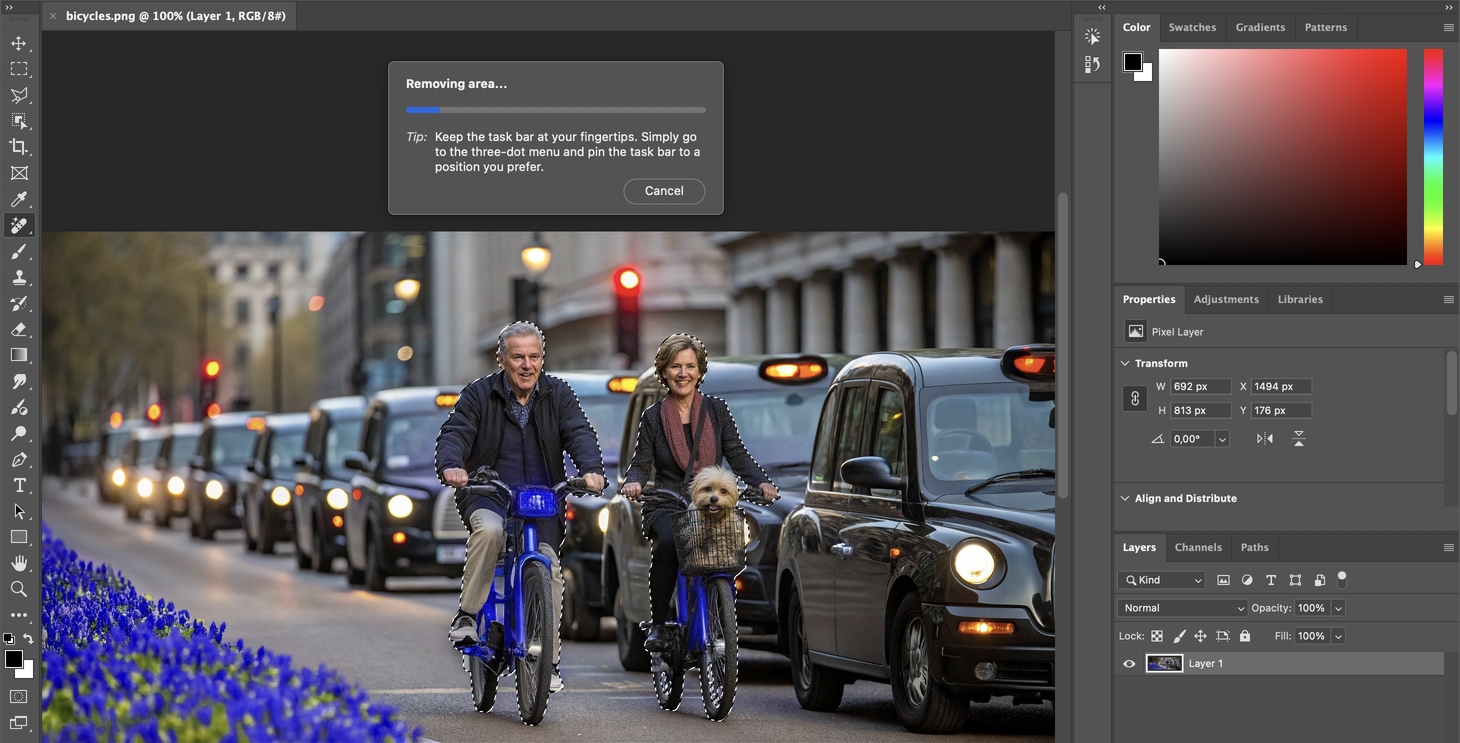Screen dimensions: 1460x743
Task: Toggle filter for smart objects
Action: tap(1319, 580)
